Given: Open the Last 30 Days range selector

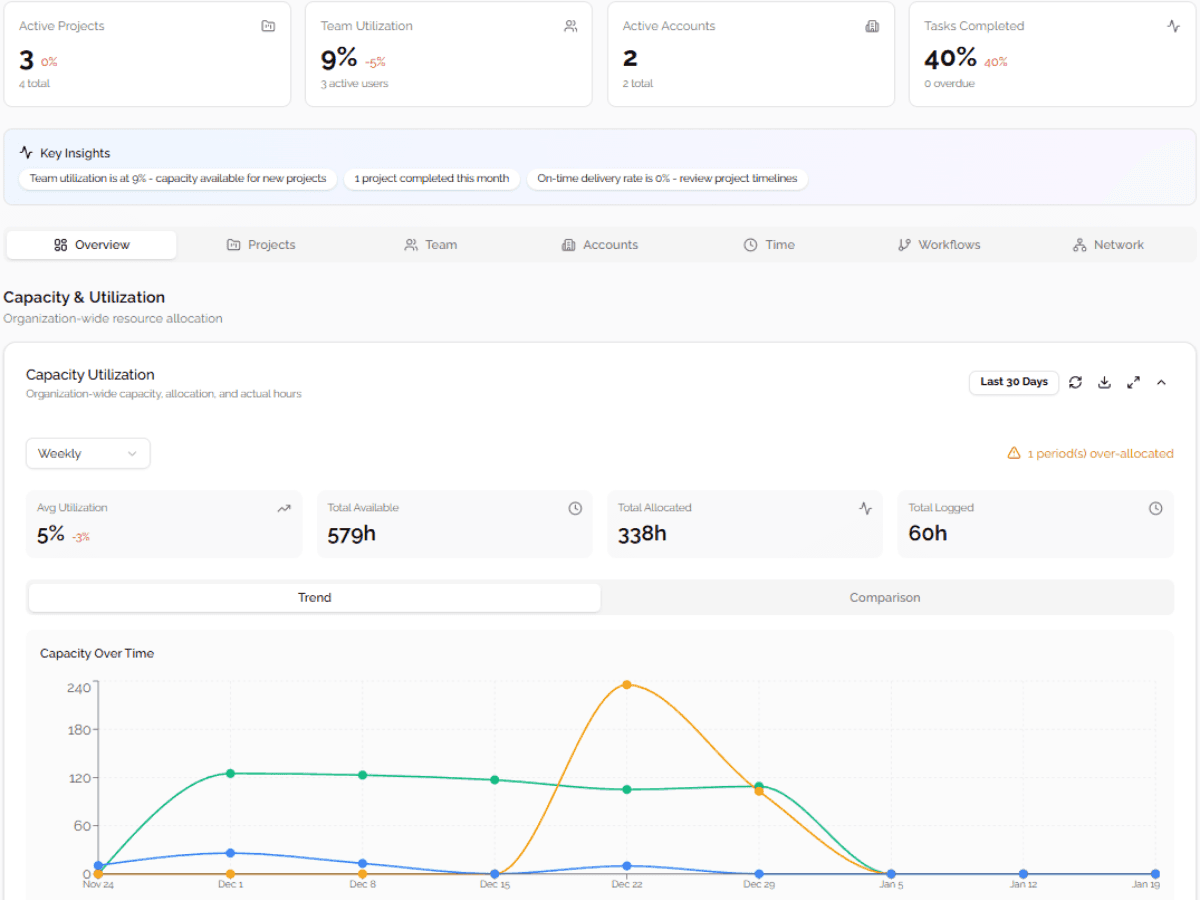Looking at the screenshot, I should click(x=1013, y=382).
